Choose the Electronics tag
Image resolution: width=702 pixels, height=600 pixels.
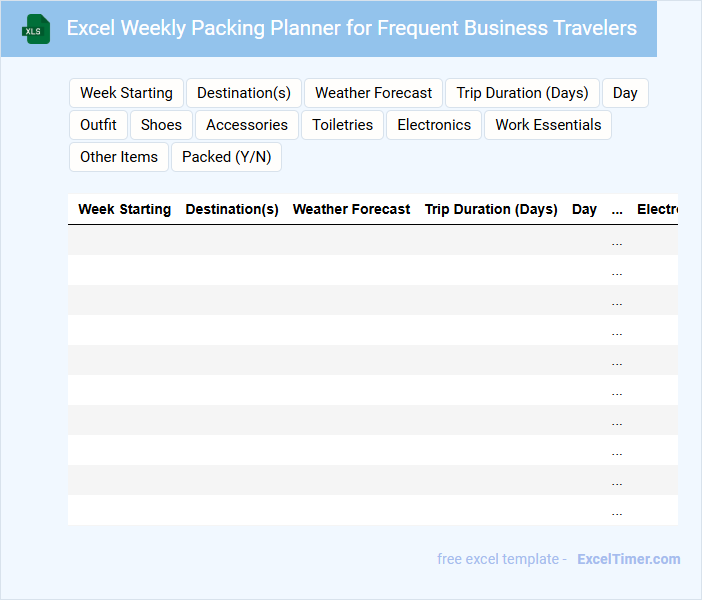pyautogui.click(x=434, y=125)
